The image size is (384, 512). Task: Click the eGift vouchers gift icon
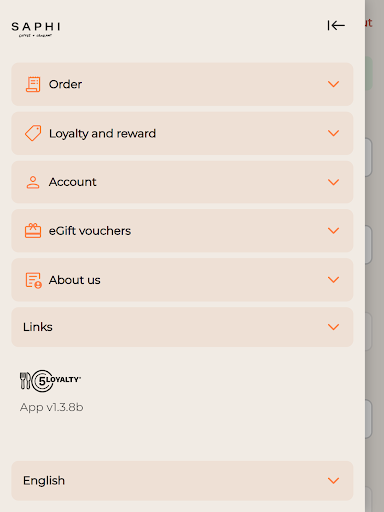[33, 231]
